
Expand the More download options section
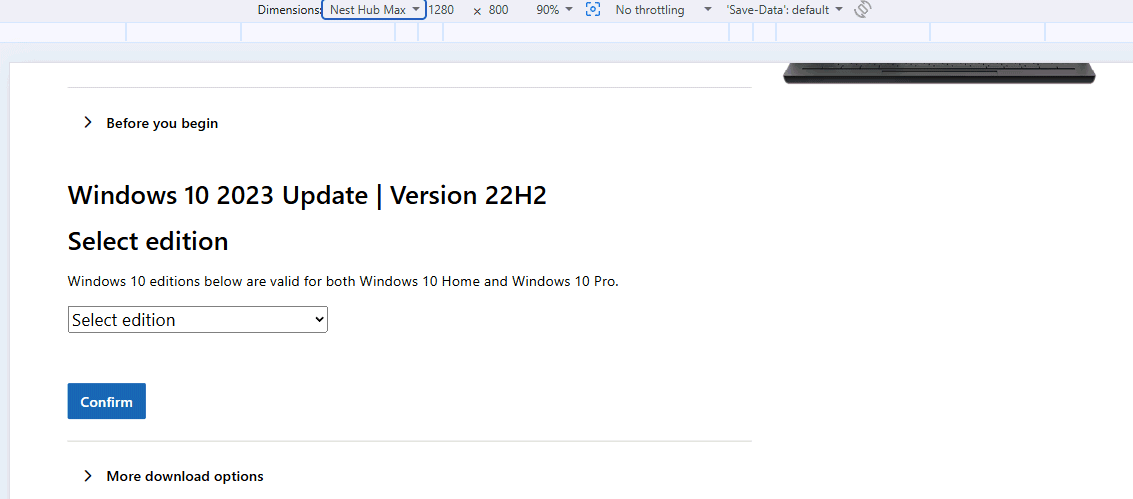pyautogui.click(x=173, y=476)
